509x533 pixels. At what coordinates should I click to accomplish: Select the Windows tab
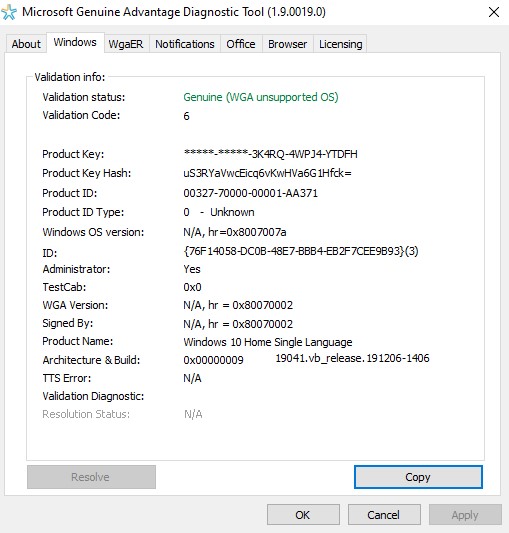[75, 42]
